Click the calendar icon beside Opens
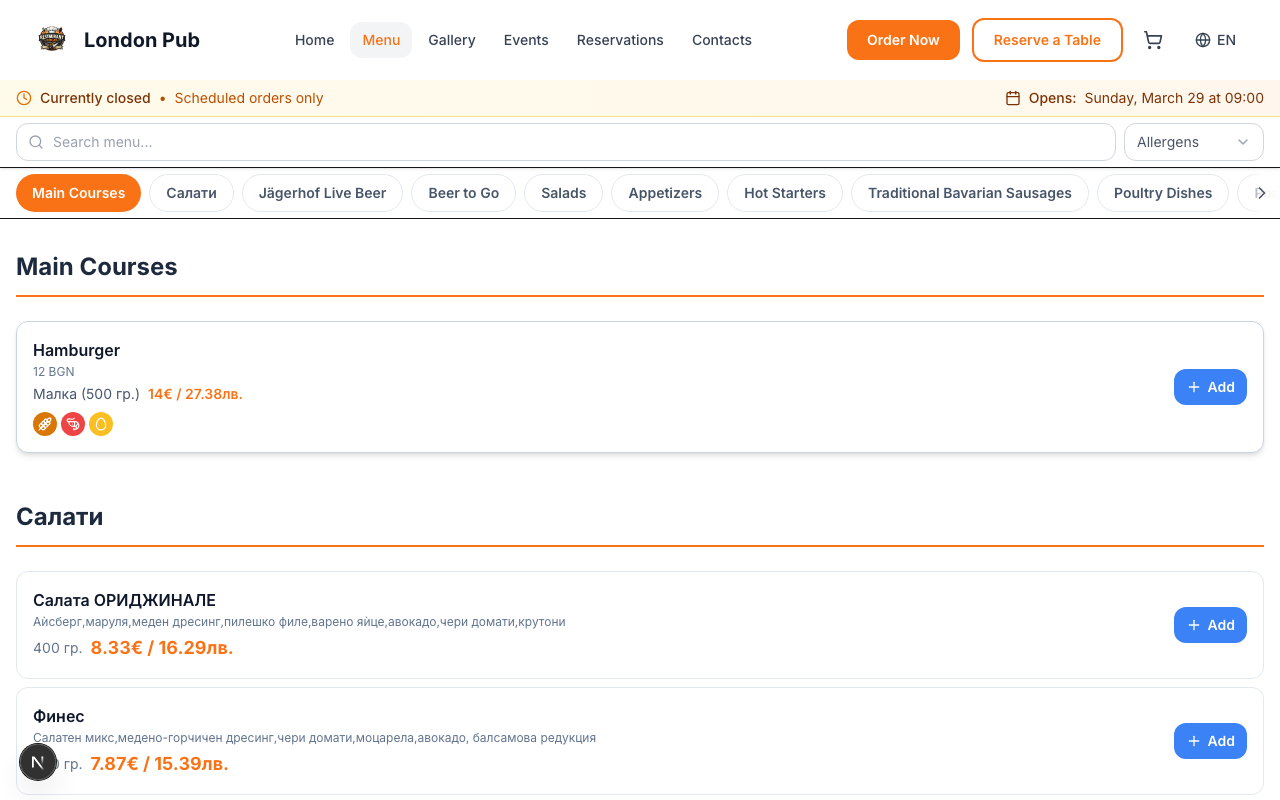This screenshot has height=800, width=1280. click(x=1013, y=98)
